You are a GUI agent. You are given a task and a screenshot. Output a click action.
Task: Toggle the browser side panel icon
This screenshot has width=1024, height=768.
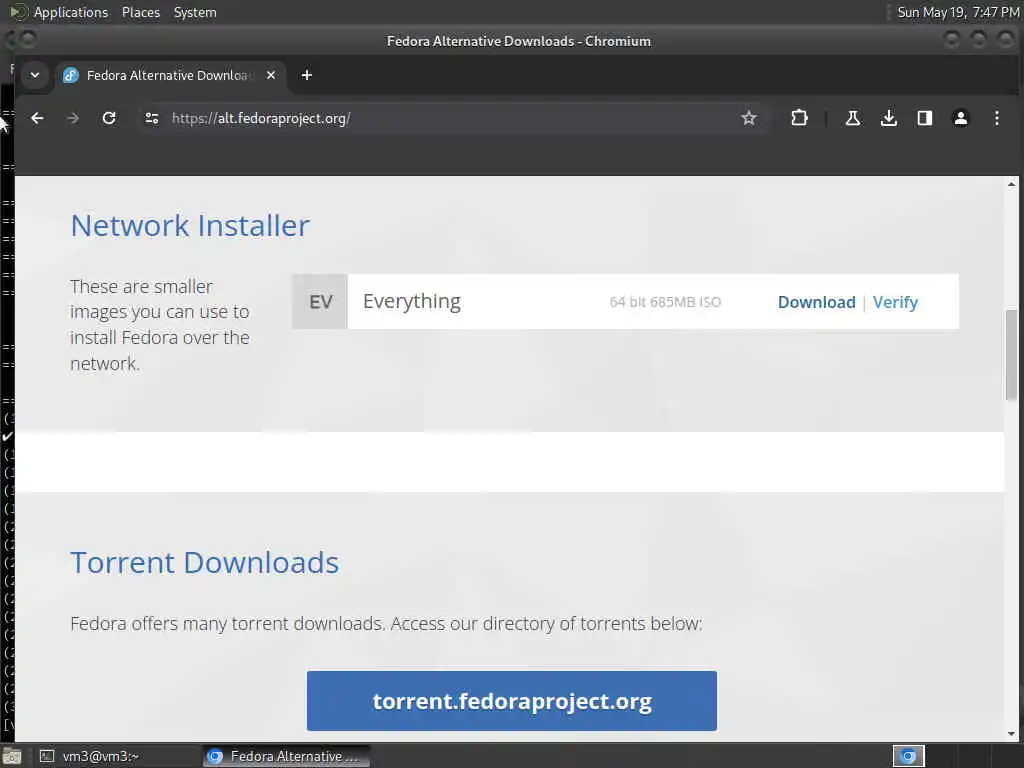click(924, 118)
